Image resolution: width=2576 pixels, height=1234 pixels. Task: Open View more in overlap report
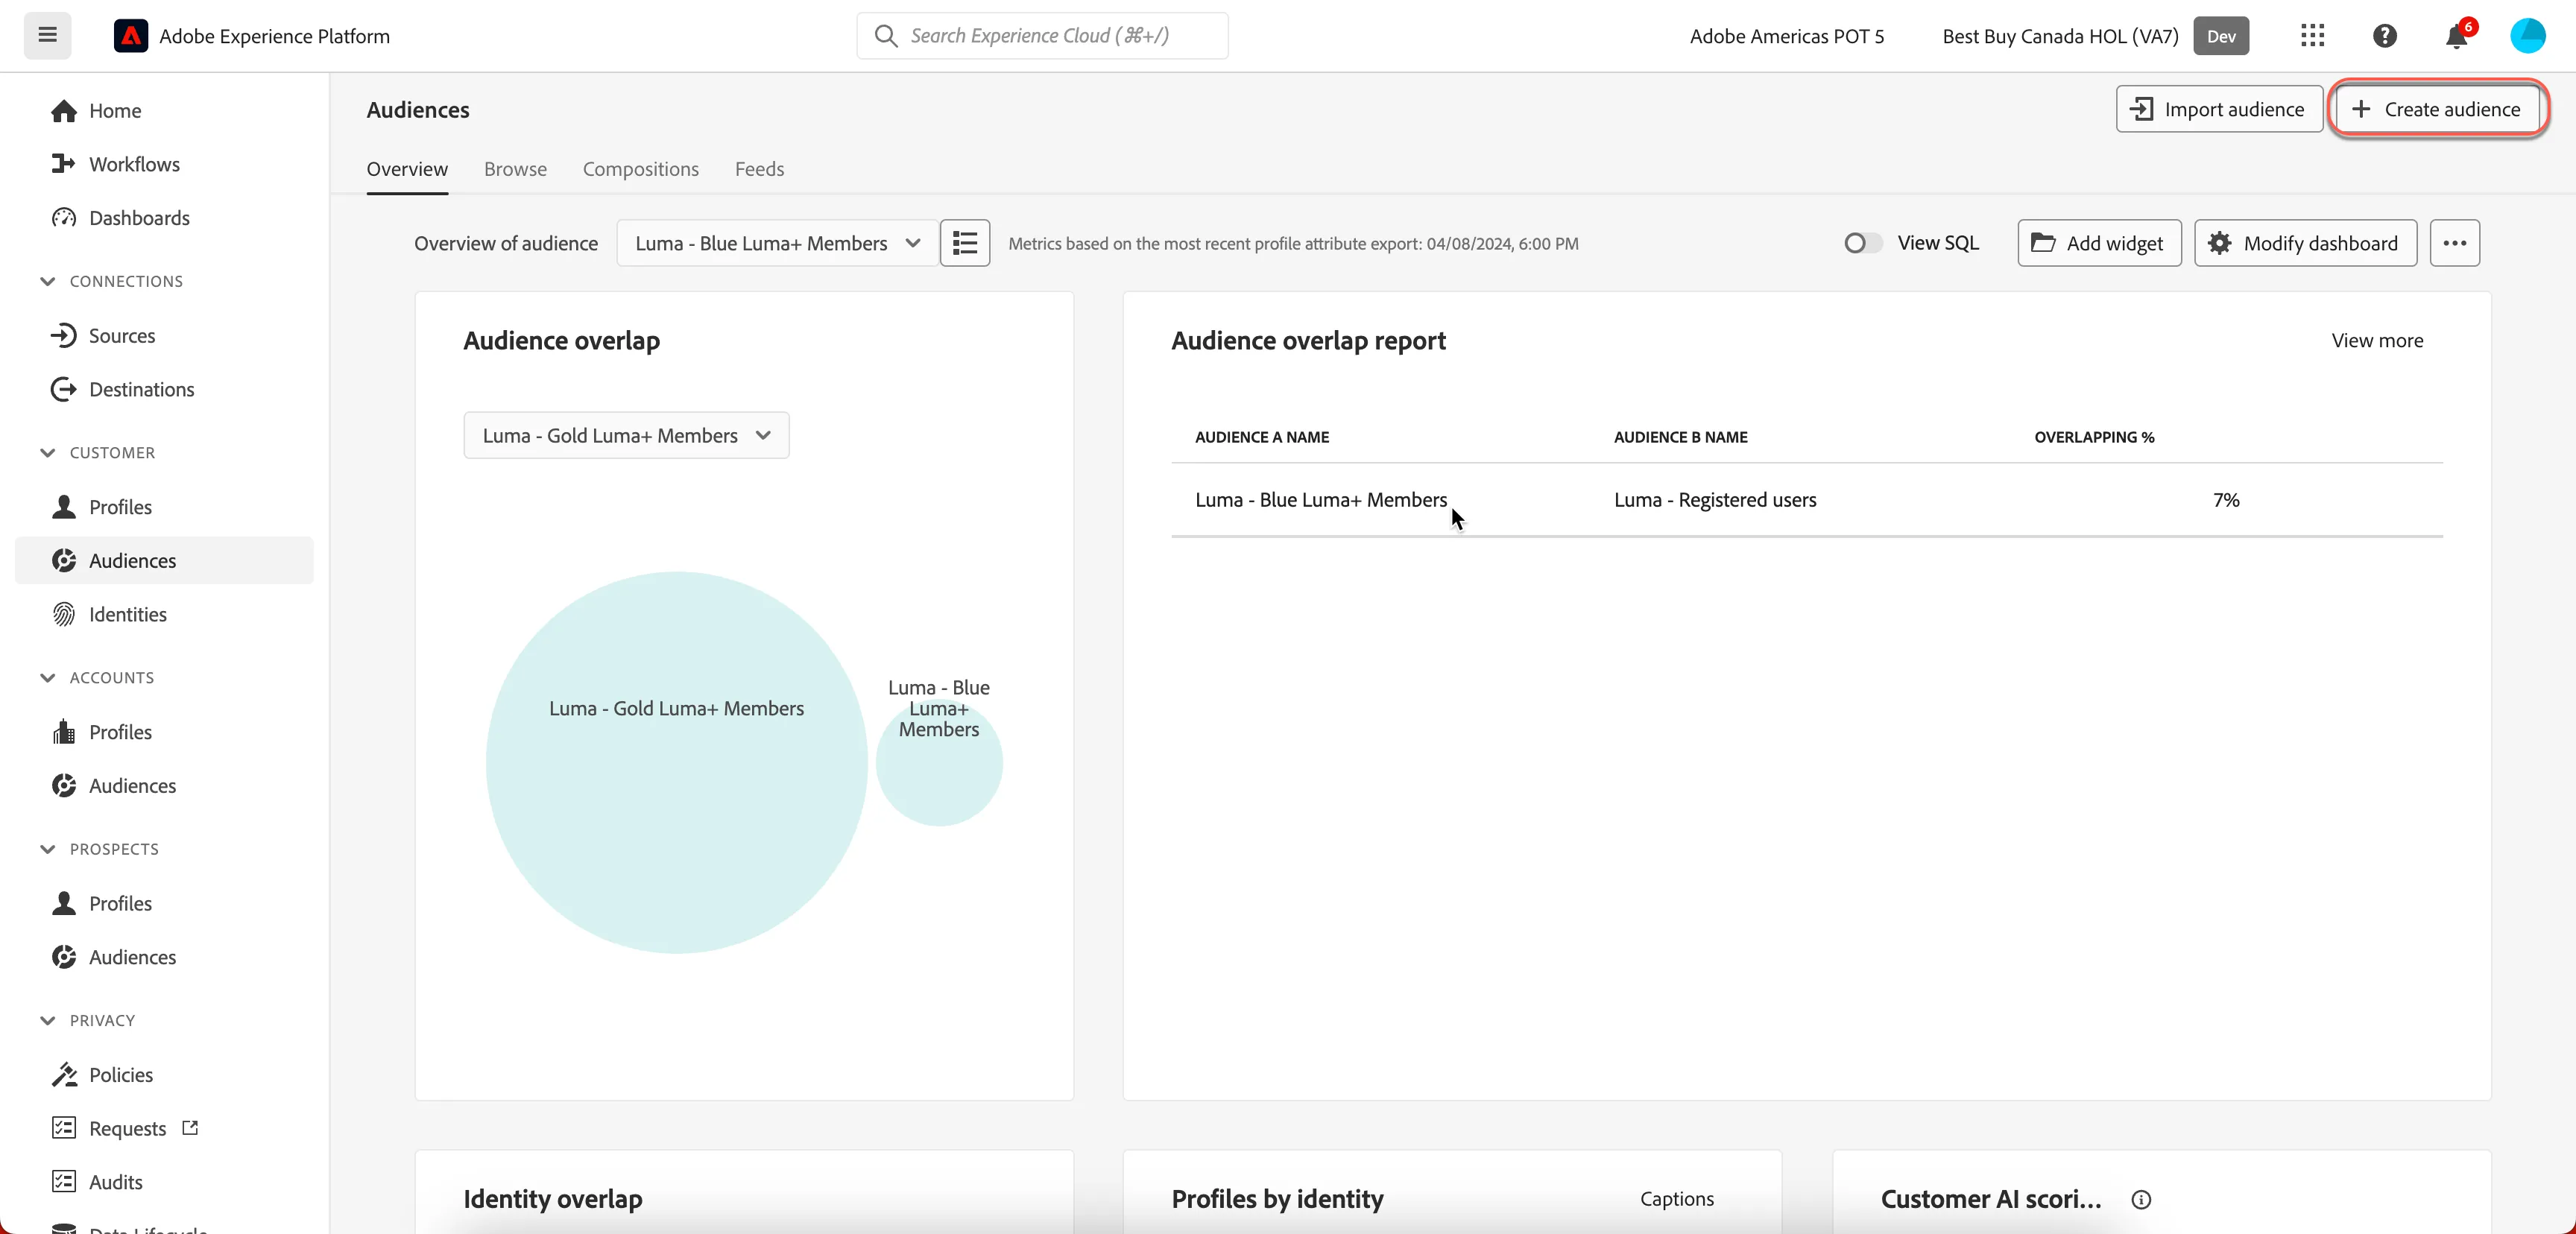point(2377,341)
